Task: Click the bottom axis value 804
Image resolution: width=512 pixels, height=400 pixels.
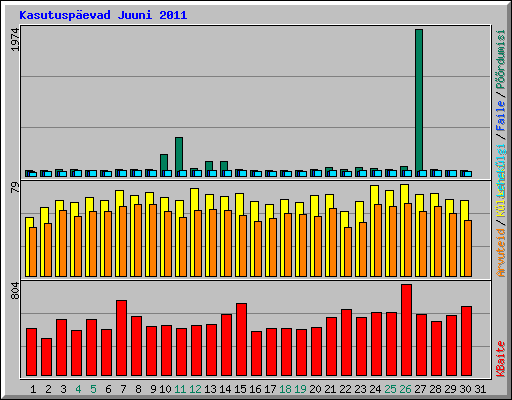Action: point(15,291)
